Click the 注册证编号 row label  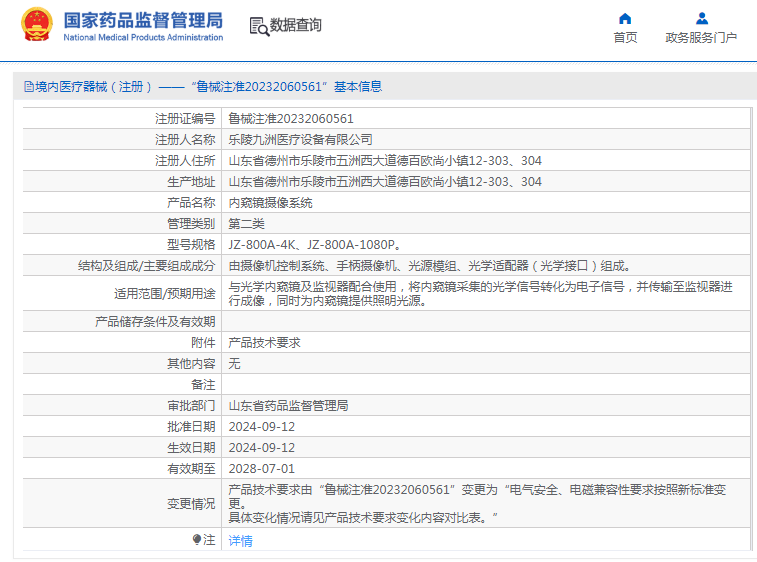point(185,118)
